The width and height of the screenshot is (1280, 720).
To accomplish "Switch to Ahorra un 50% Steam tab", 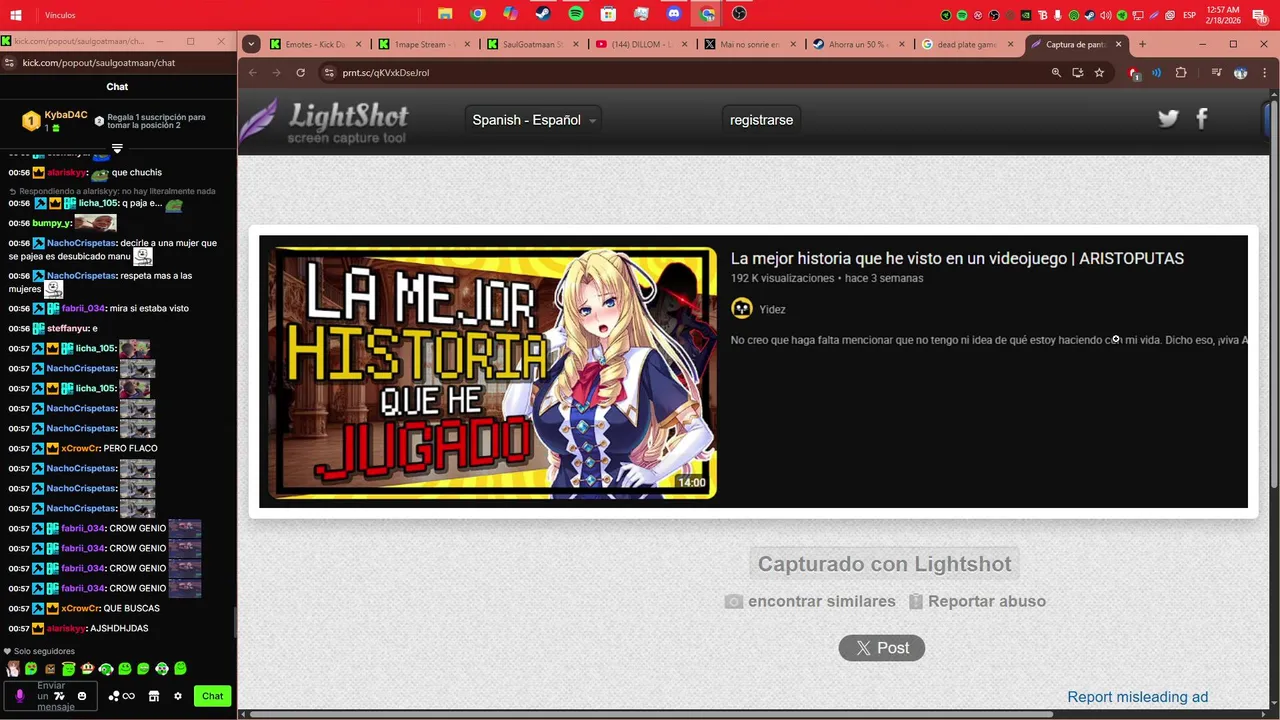I will (x=856, y=44).
